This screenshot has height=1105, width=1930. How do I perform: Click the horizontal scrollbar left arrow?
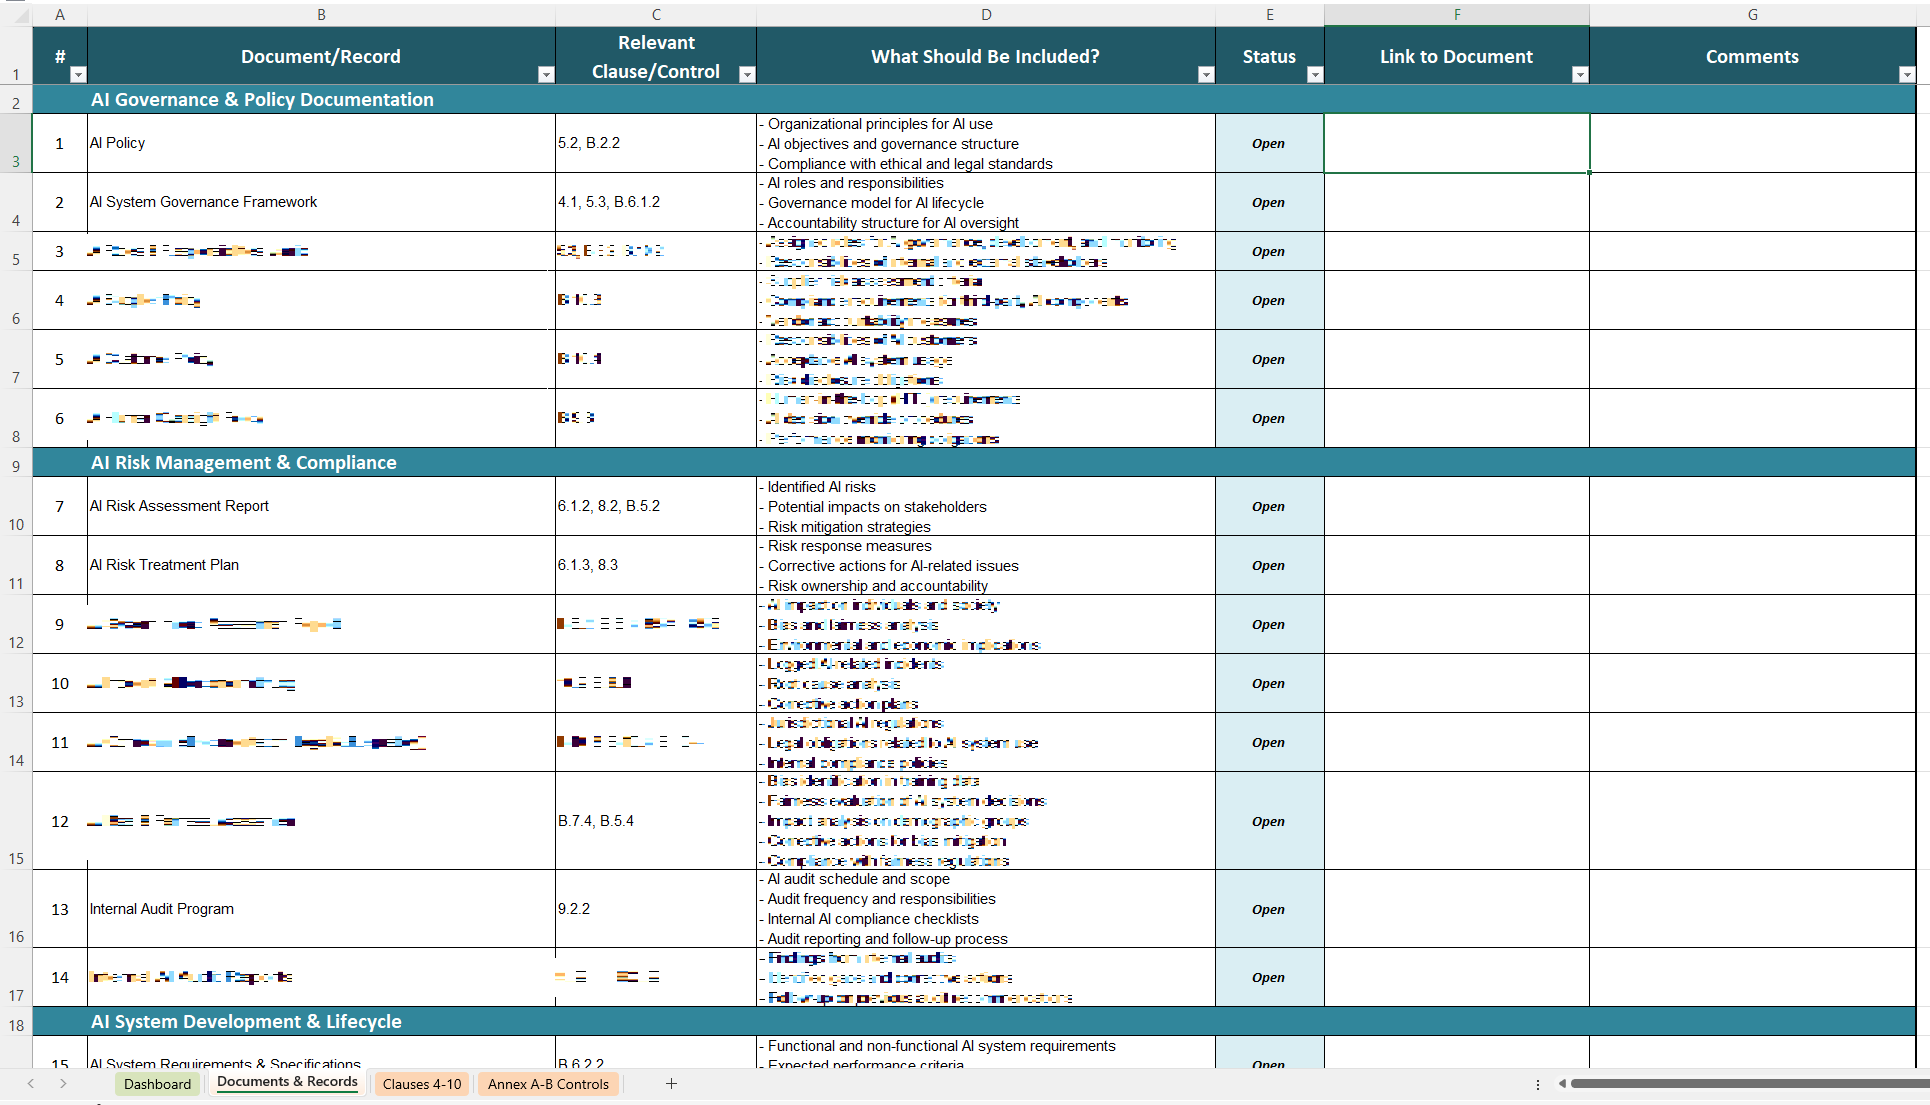[x=1562, y=1084]
